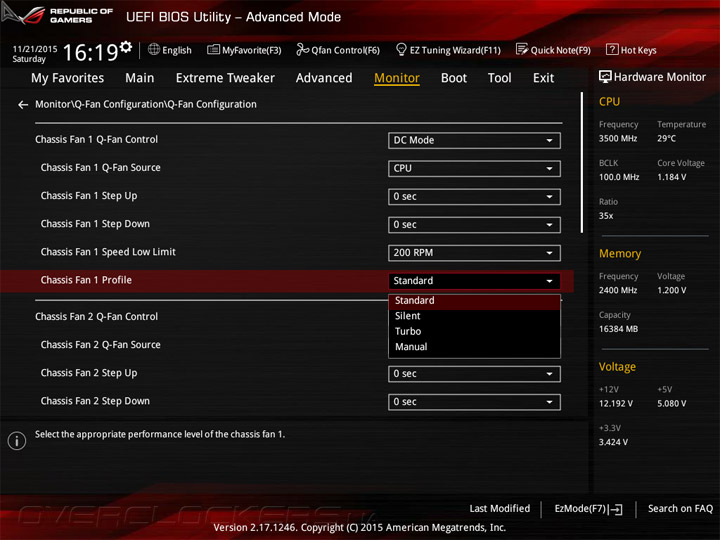This screenshot has width=720, height=540.
Task: Click the Chassis Fan 1 Q-Fan Source label
Action: click(x=101, y=168)
